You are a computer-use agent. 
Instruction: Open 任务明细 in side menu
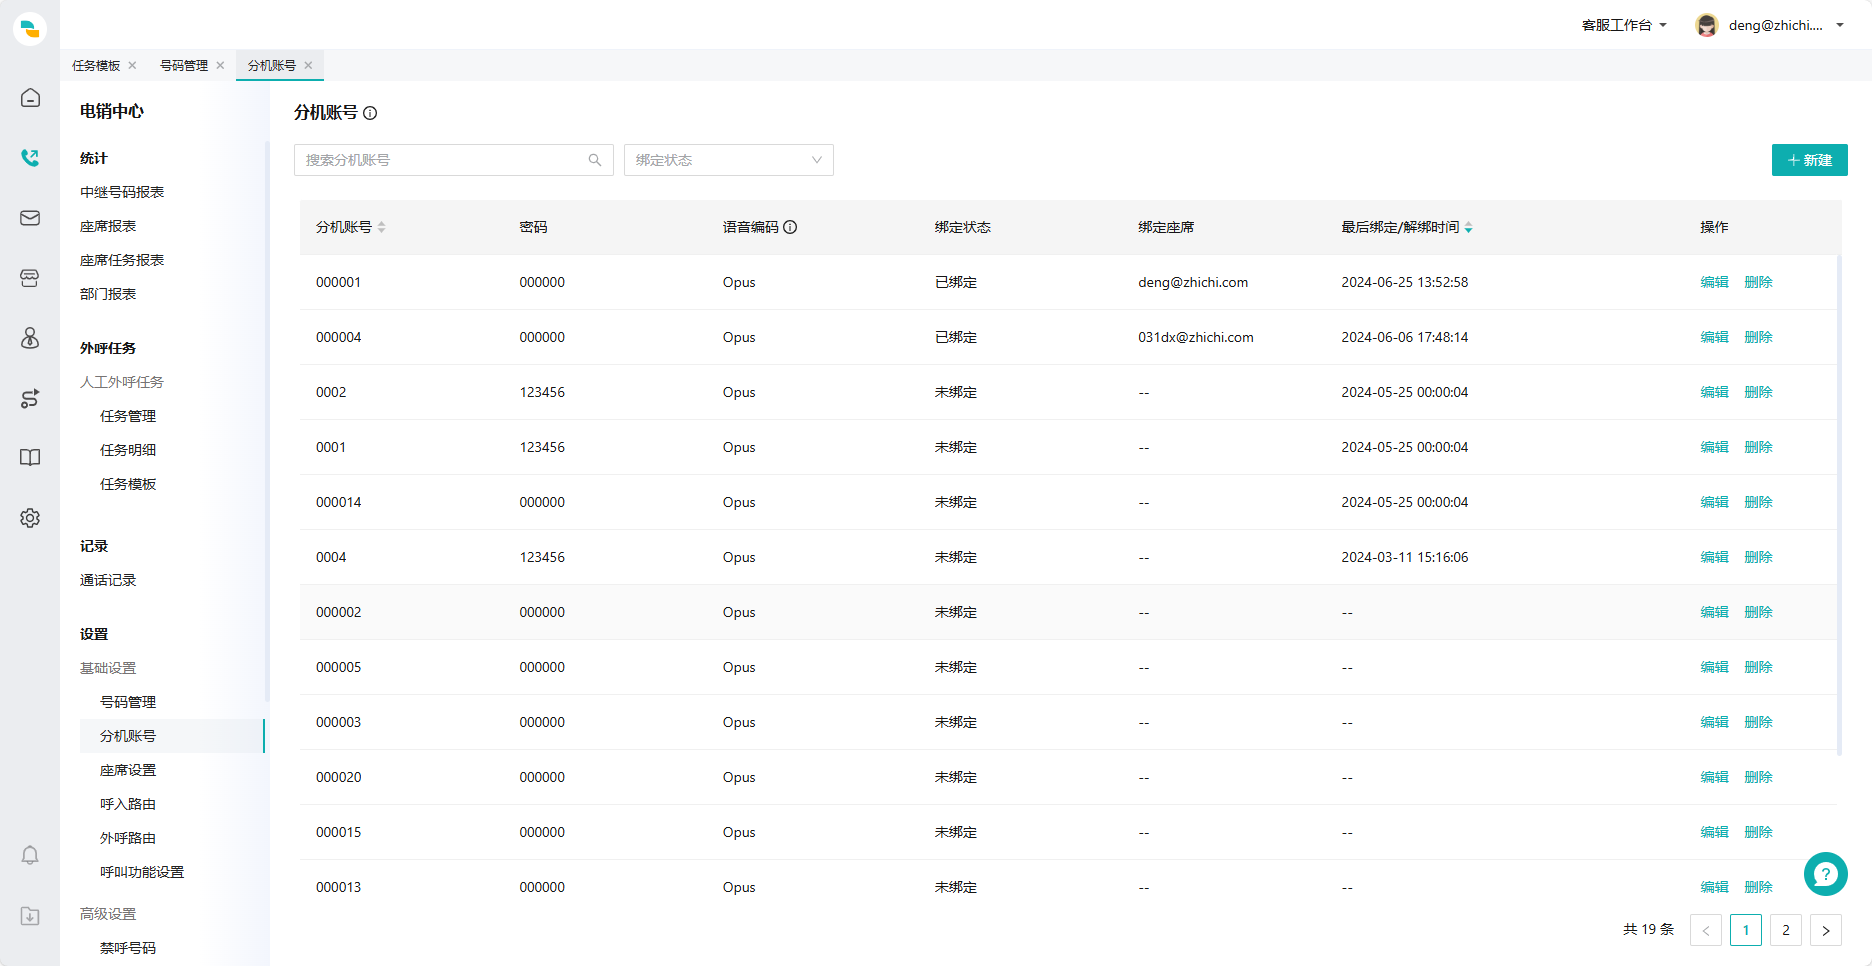tap(128, 450)
